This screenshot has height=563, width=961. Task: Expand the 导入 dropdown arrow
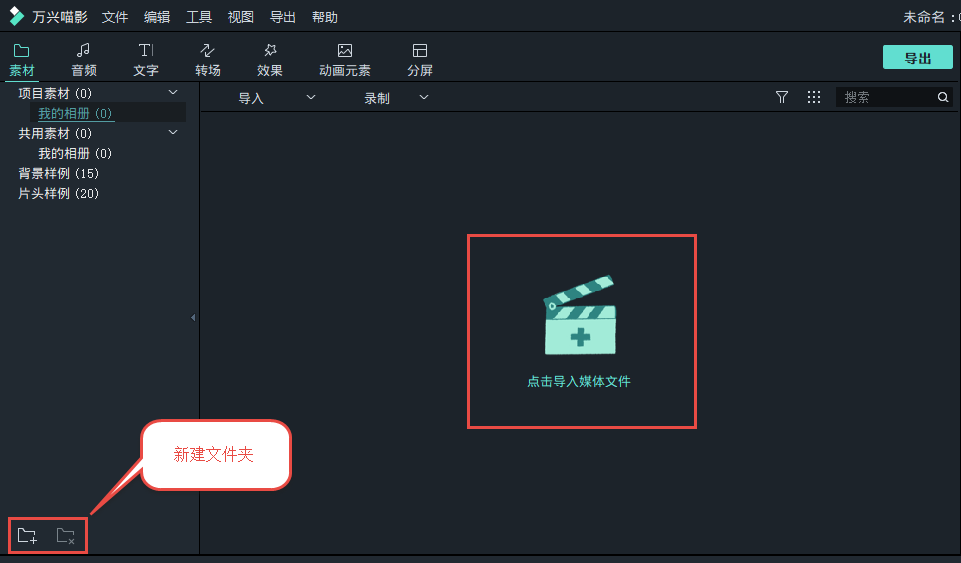coord(311,97)
